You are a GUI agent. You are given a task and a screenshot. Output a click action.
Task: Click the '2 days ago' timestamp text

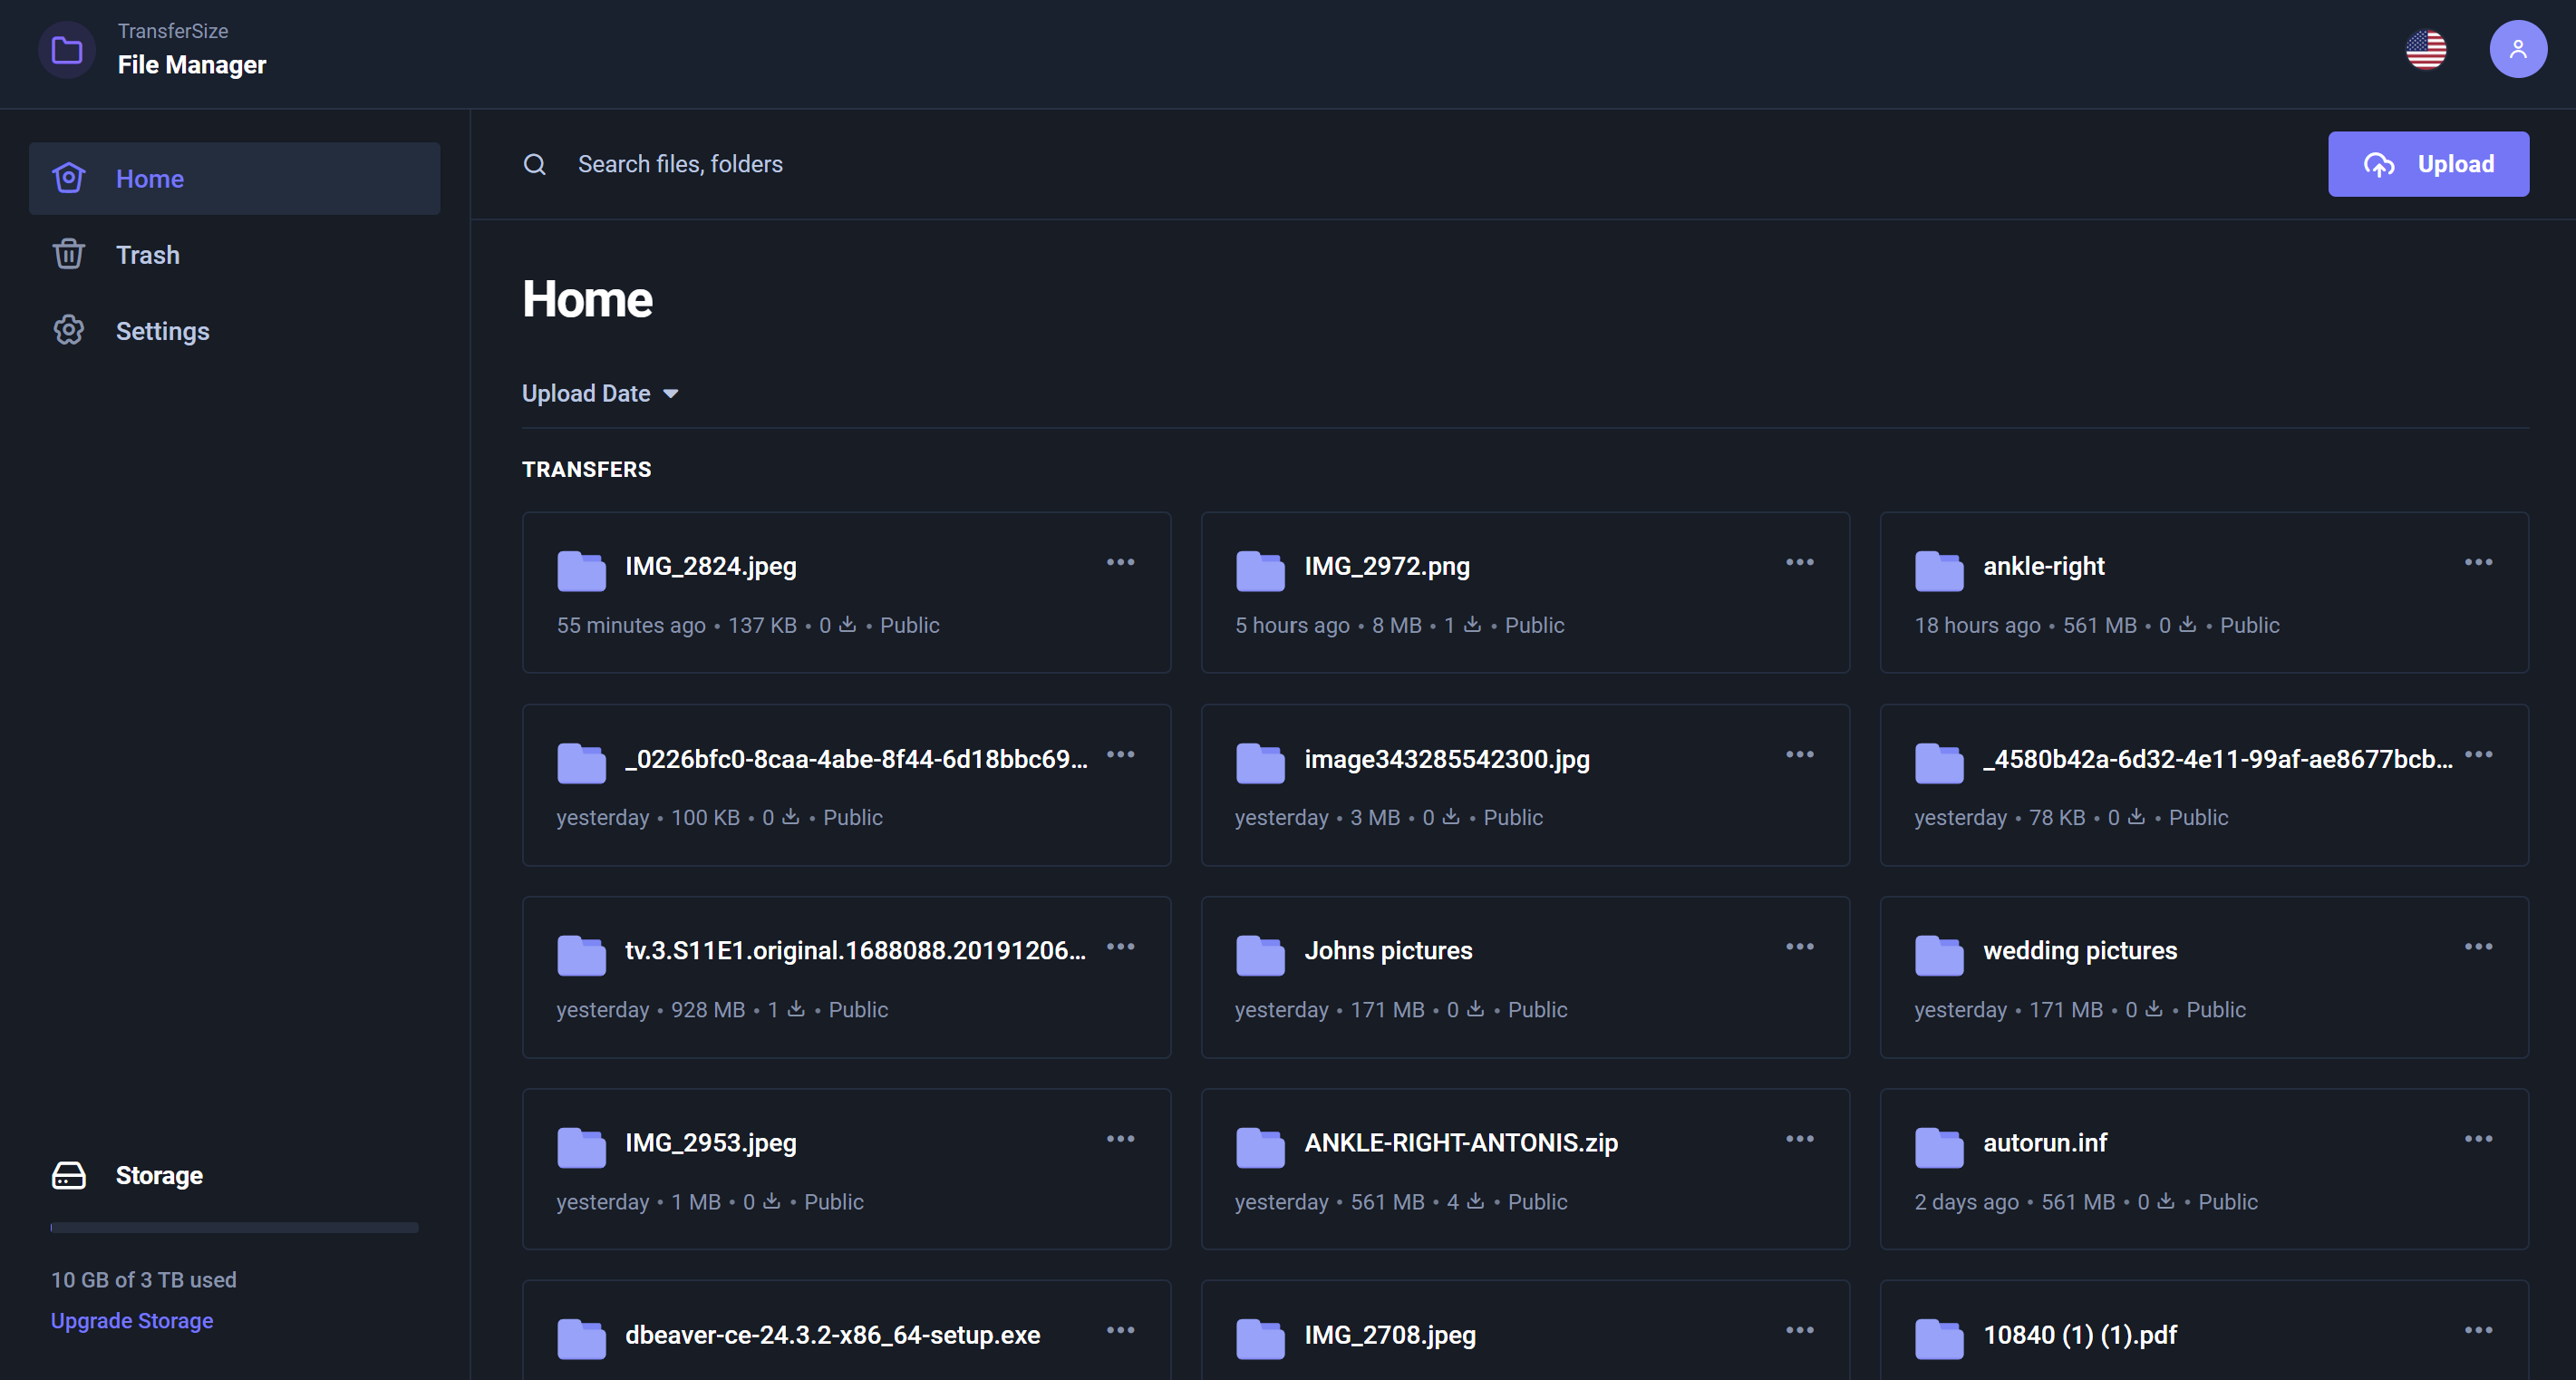[1966, 1201]
